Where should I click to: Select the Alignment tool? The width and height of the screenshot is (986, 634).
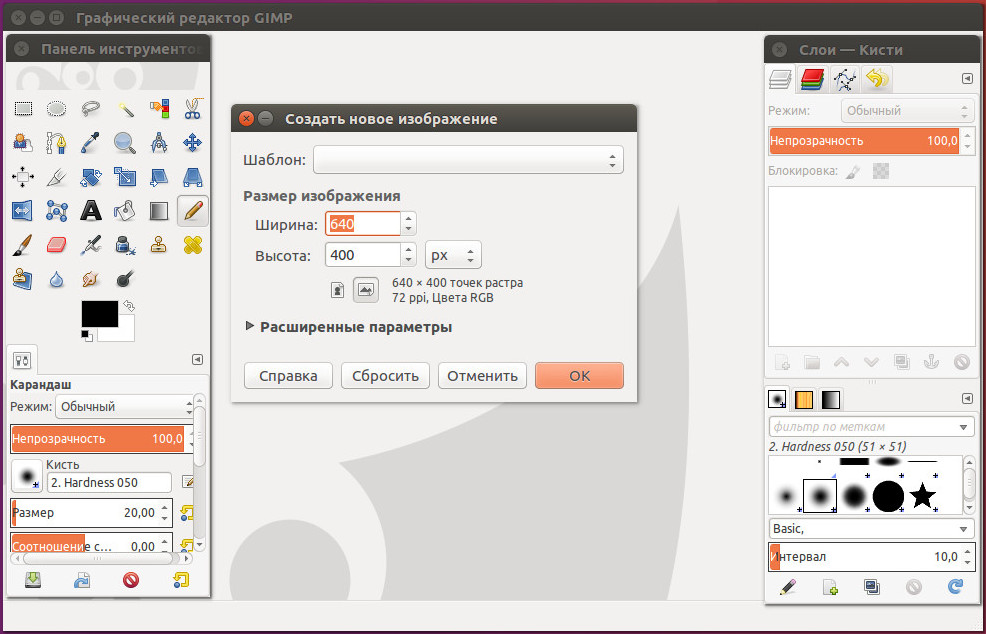(x=23, y=177)
